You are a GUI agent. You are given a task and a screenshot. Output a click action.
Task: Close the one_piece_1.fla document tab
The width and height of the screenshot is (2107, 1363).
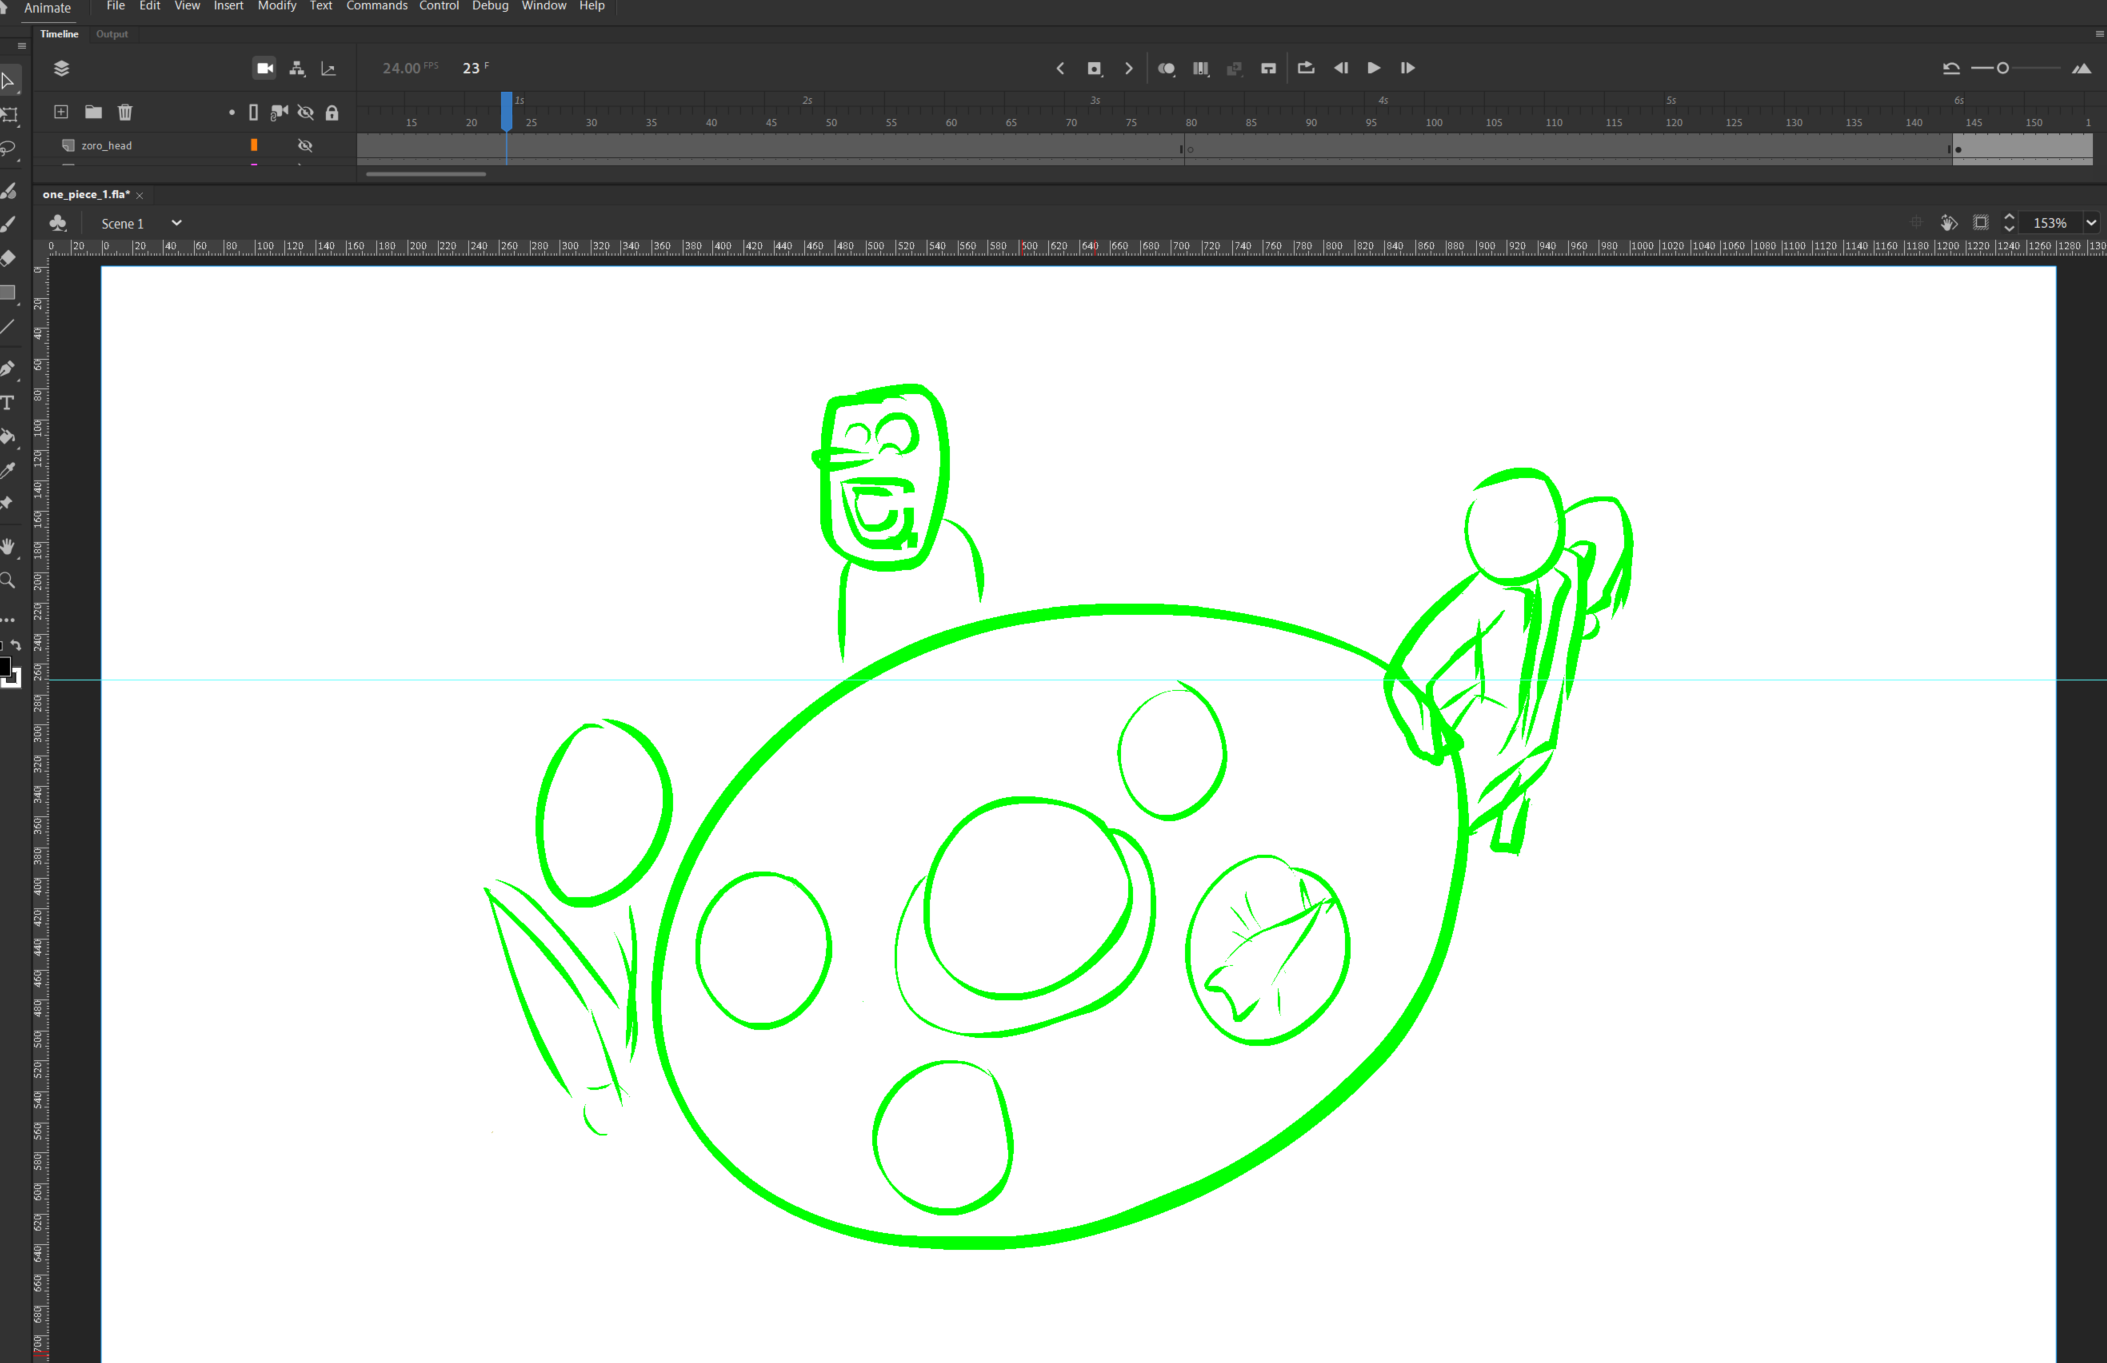click(x=140, y=195)
